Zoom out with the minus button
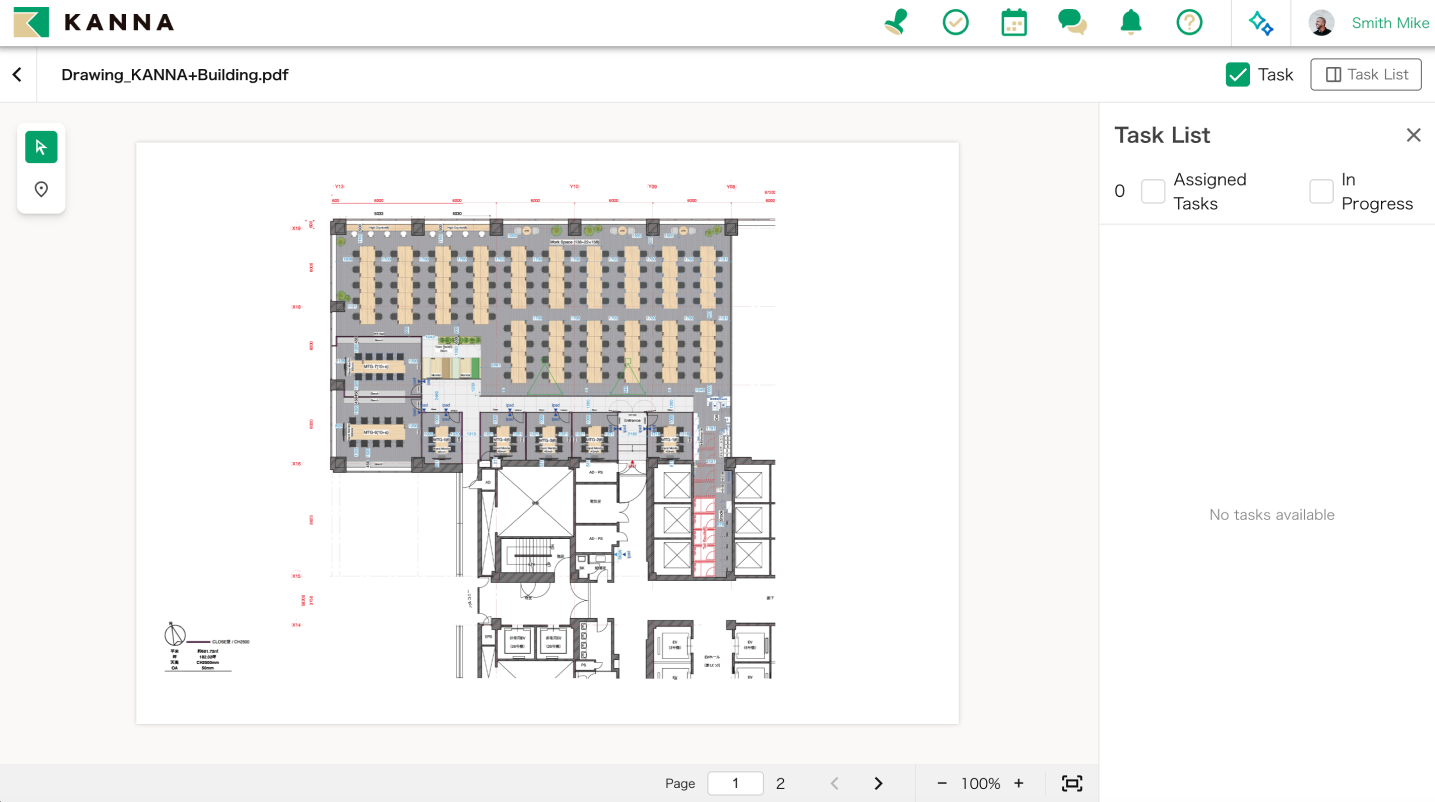1435x802 pixels. coord(942,783)
